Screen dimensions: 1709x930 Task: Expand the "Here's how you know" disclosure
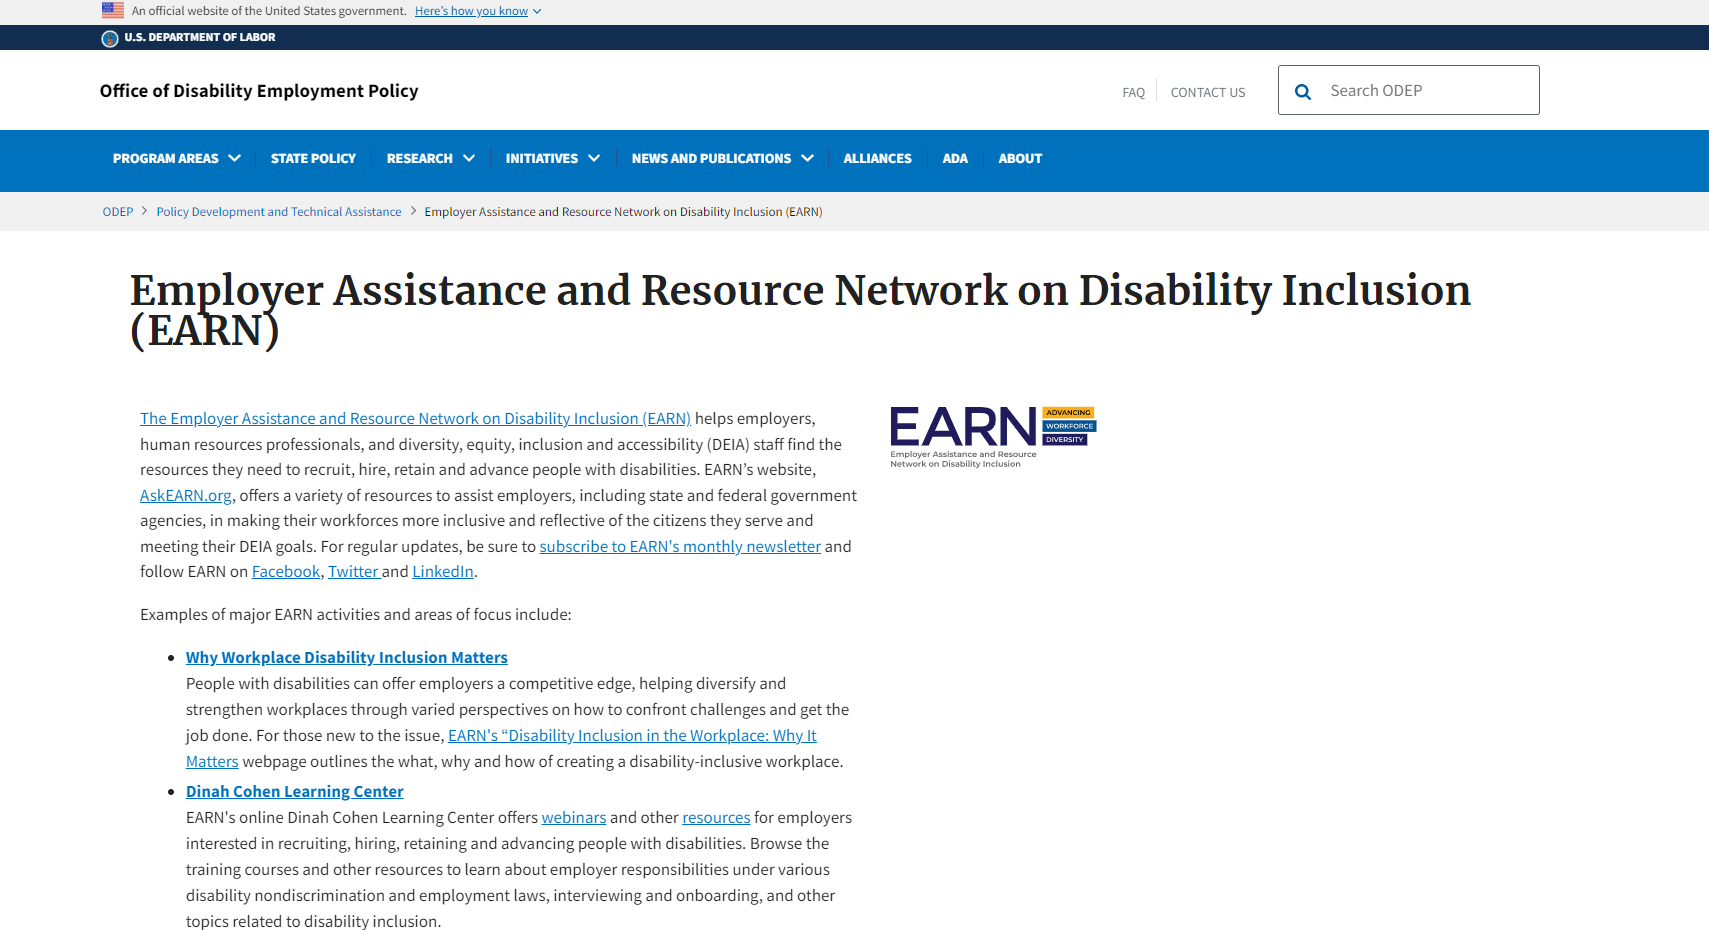point(478,11)
